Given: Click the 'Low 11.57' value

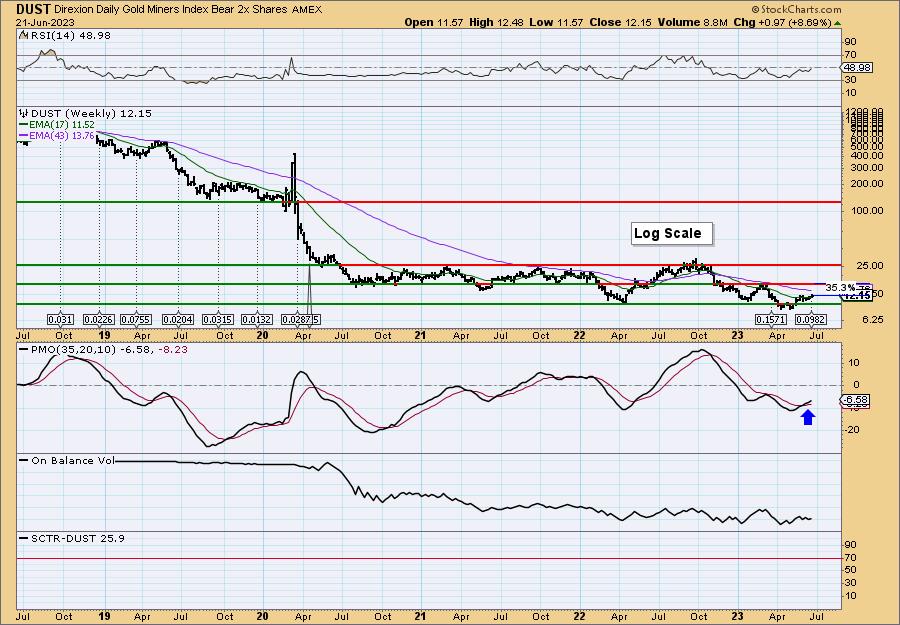Looking at the screenshot, I should (x=554, y=22).
